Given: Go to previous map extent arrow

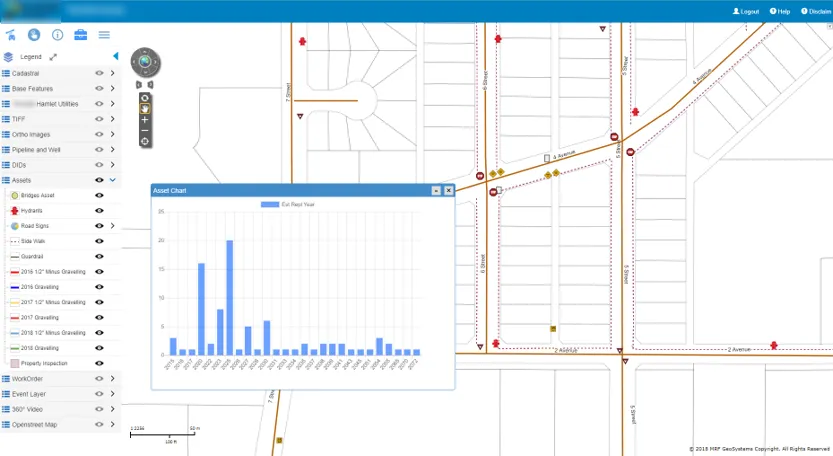Looking at the screenshot, I should click(139, 85).
